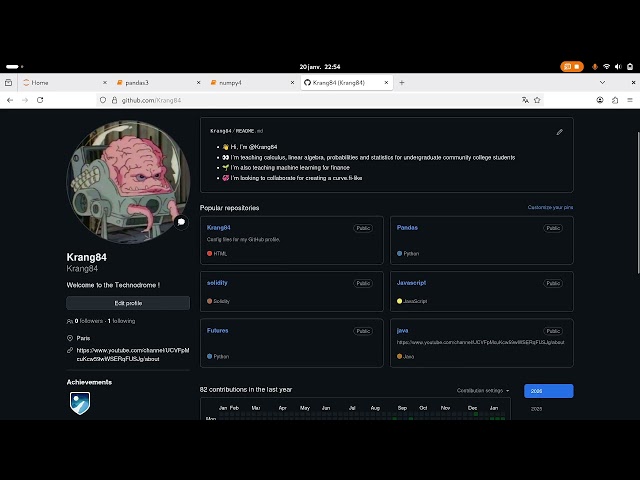Click the translate page icon in address bar

(525, 100)
